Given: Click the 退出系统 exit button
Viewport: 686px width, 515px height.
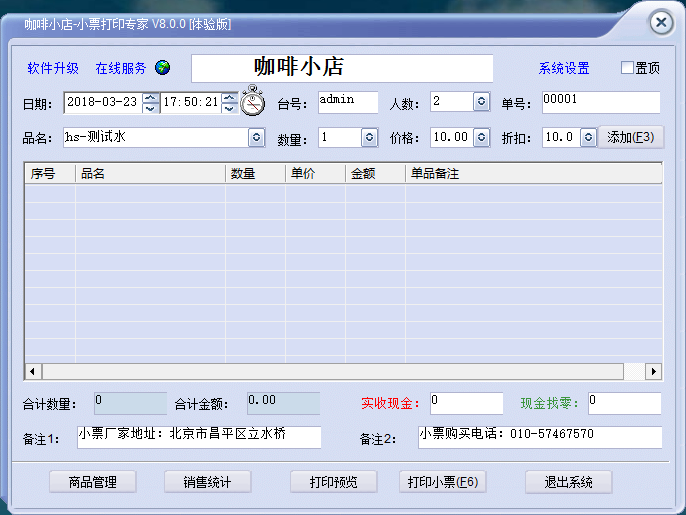Looking at the screenshot, I should [568, 482].
